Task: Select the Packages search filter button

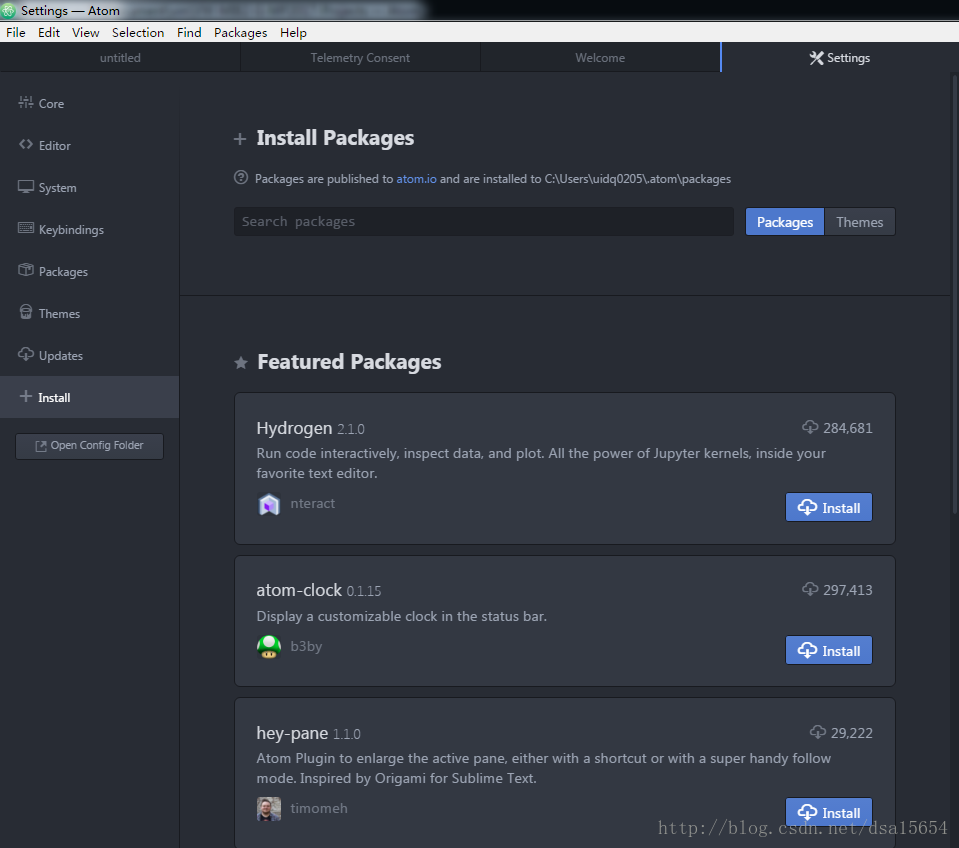Action: [785, 222]
